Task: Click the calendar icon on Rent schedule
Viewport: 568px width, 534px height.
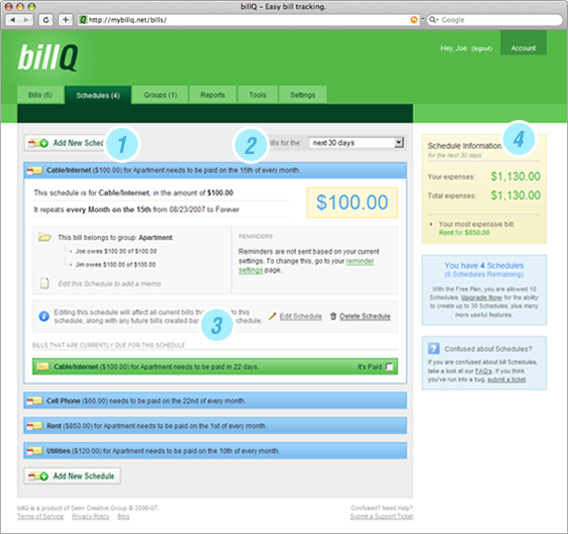Action: 35,426
